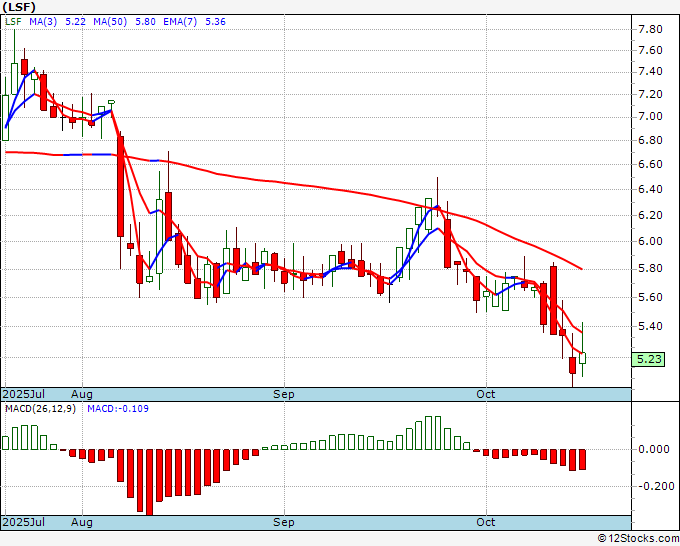This screenshot has height=546, width=680.
Task: Click the EMA(7) value 5.36
Action: click(215, 22)
